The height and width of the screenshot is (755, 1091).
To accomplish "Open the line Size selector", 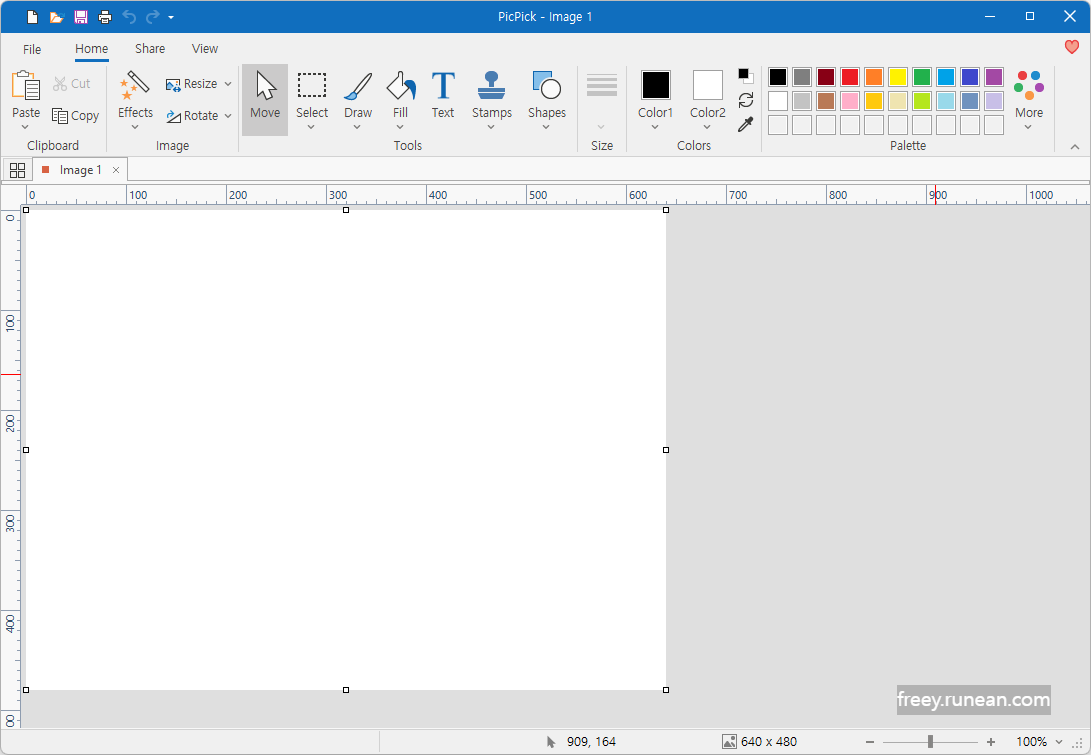I will point(602,101).
